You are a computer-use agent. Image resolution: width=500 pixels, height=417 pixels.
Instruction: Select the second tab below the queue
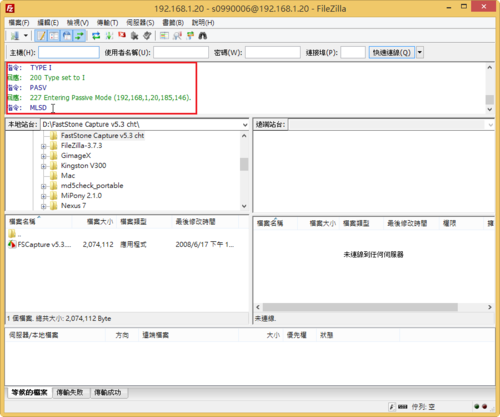(x=70, y=392)
